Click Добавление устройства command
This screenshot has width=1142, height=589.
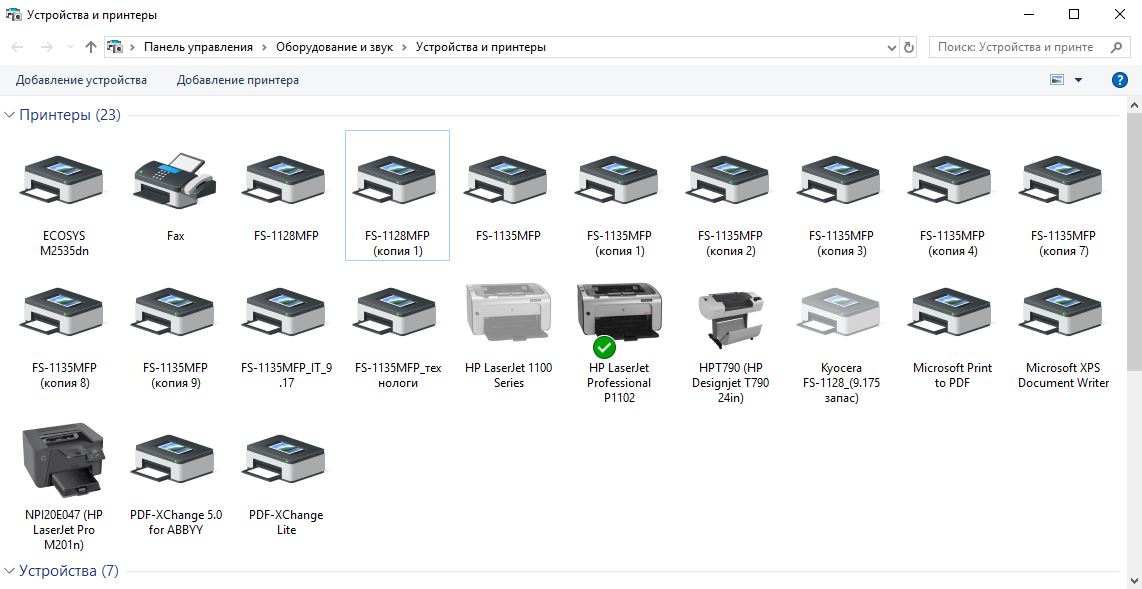(82, 80)
